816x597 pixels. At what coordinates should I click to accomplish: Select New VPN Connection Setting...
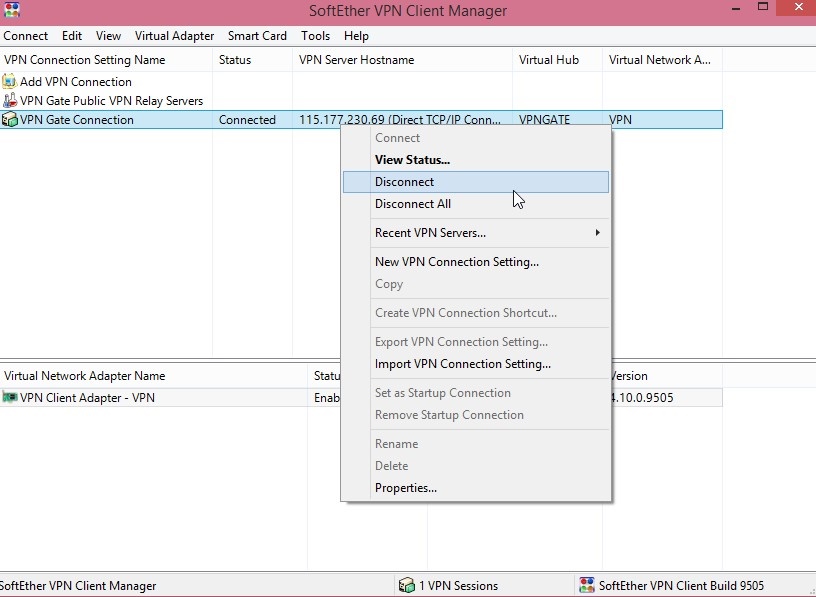click(x=476, y=262)
